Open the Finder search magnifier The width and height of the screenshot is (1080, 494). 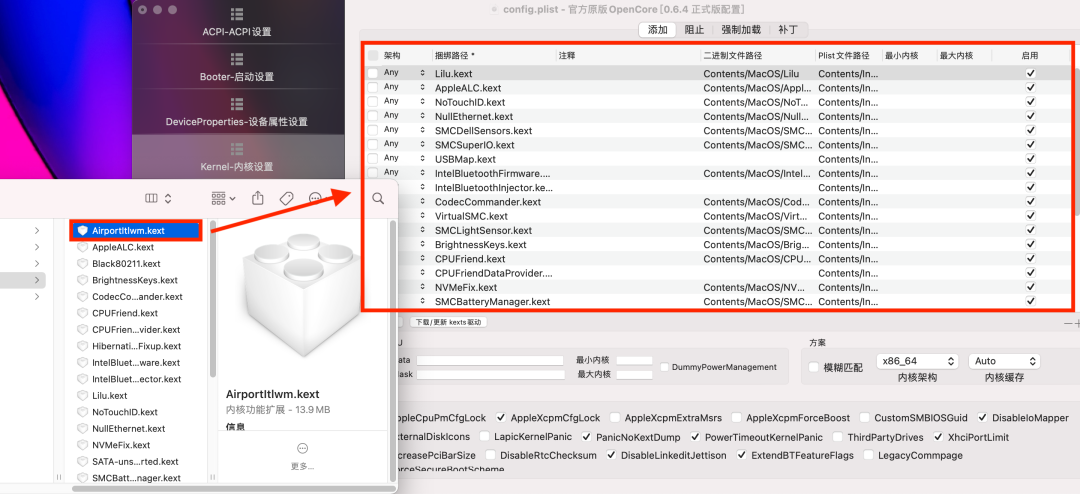coord(378,198)
